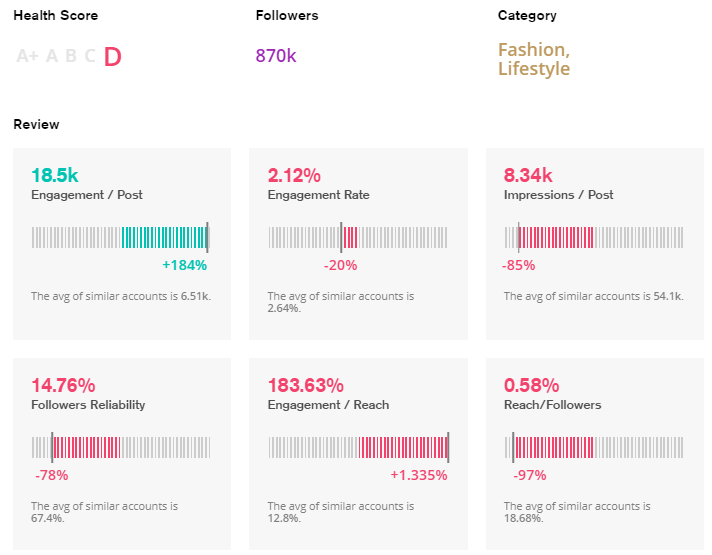Image resolution: width=712 pixels, height=555 pixels.
Task: Click the 2.12% Engagement Rate value
Action: pyautogui.click(x=294, y=176)
